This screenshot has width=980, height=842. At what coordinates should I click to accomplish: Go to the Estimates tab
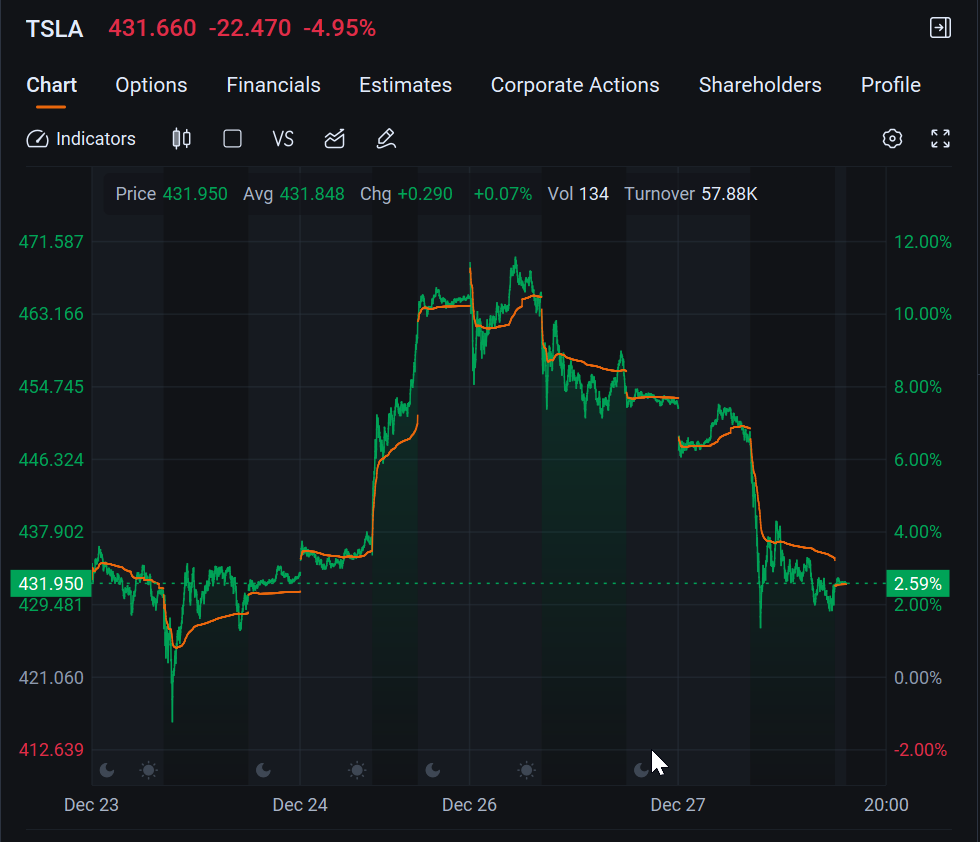click(405, 85)
